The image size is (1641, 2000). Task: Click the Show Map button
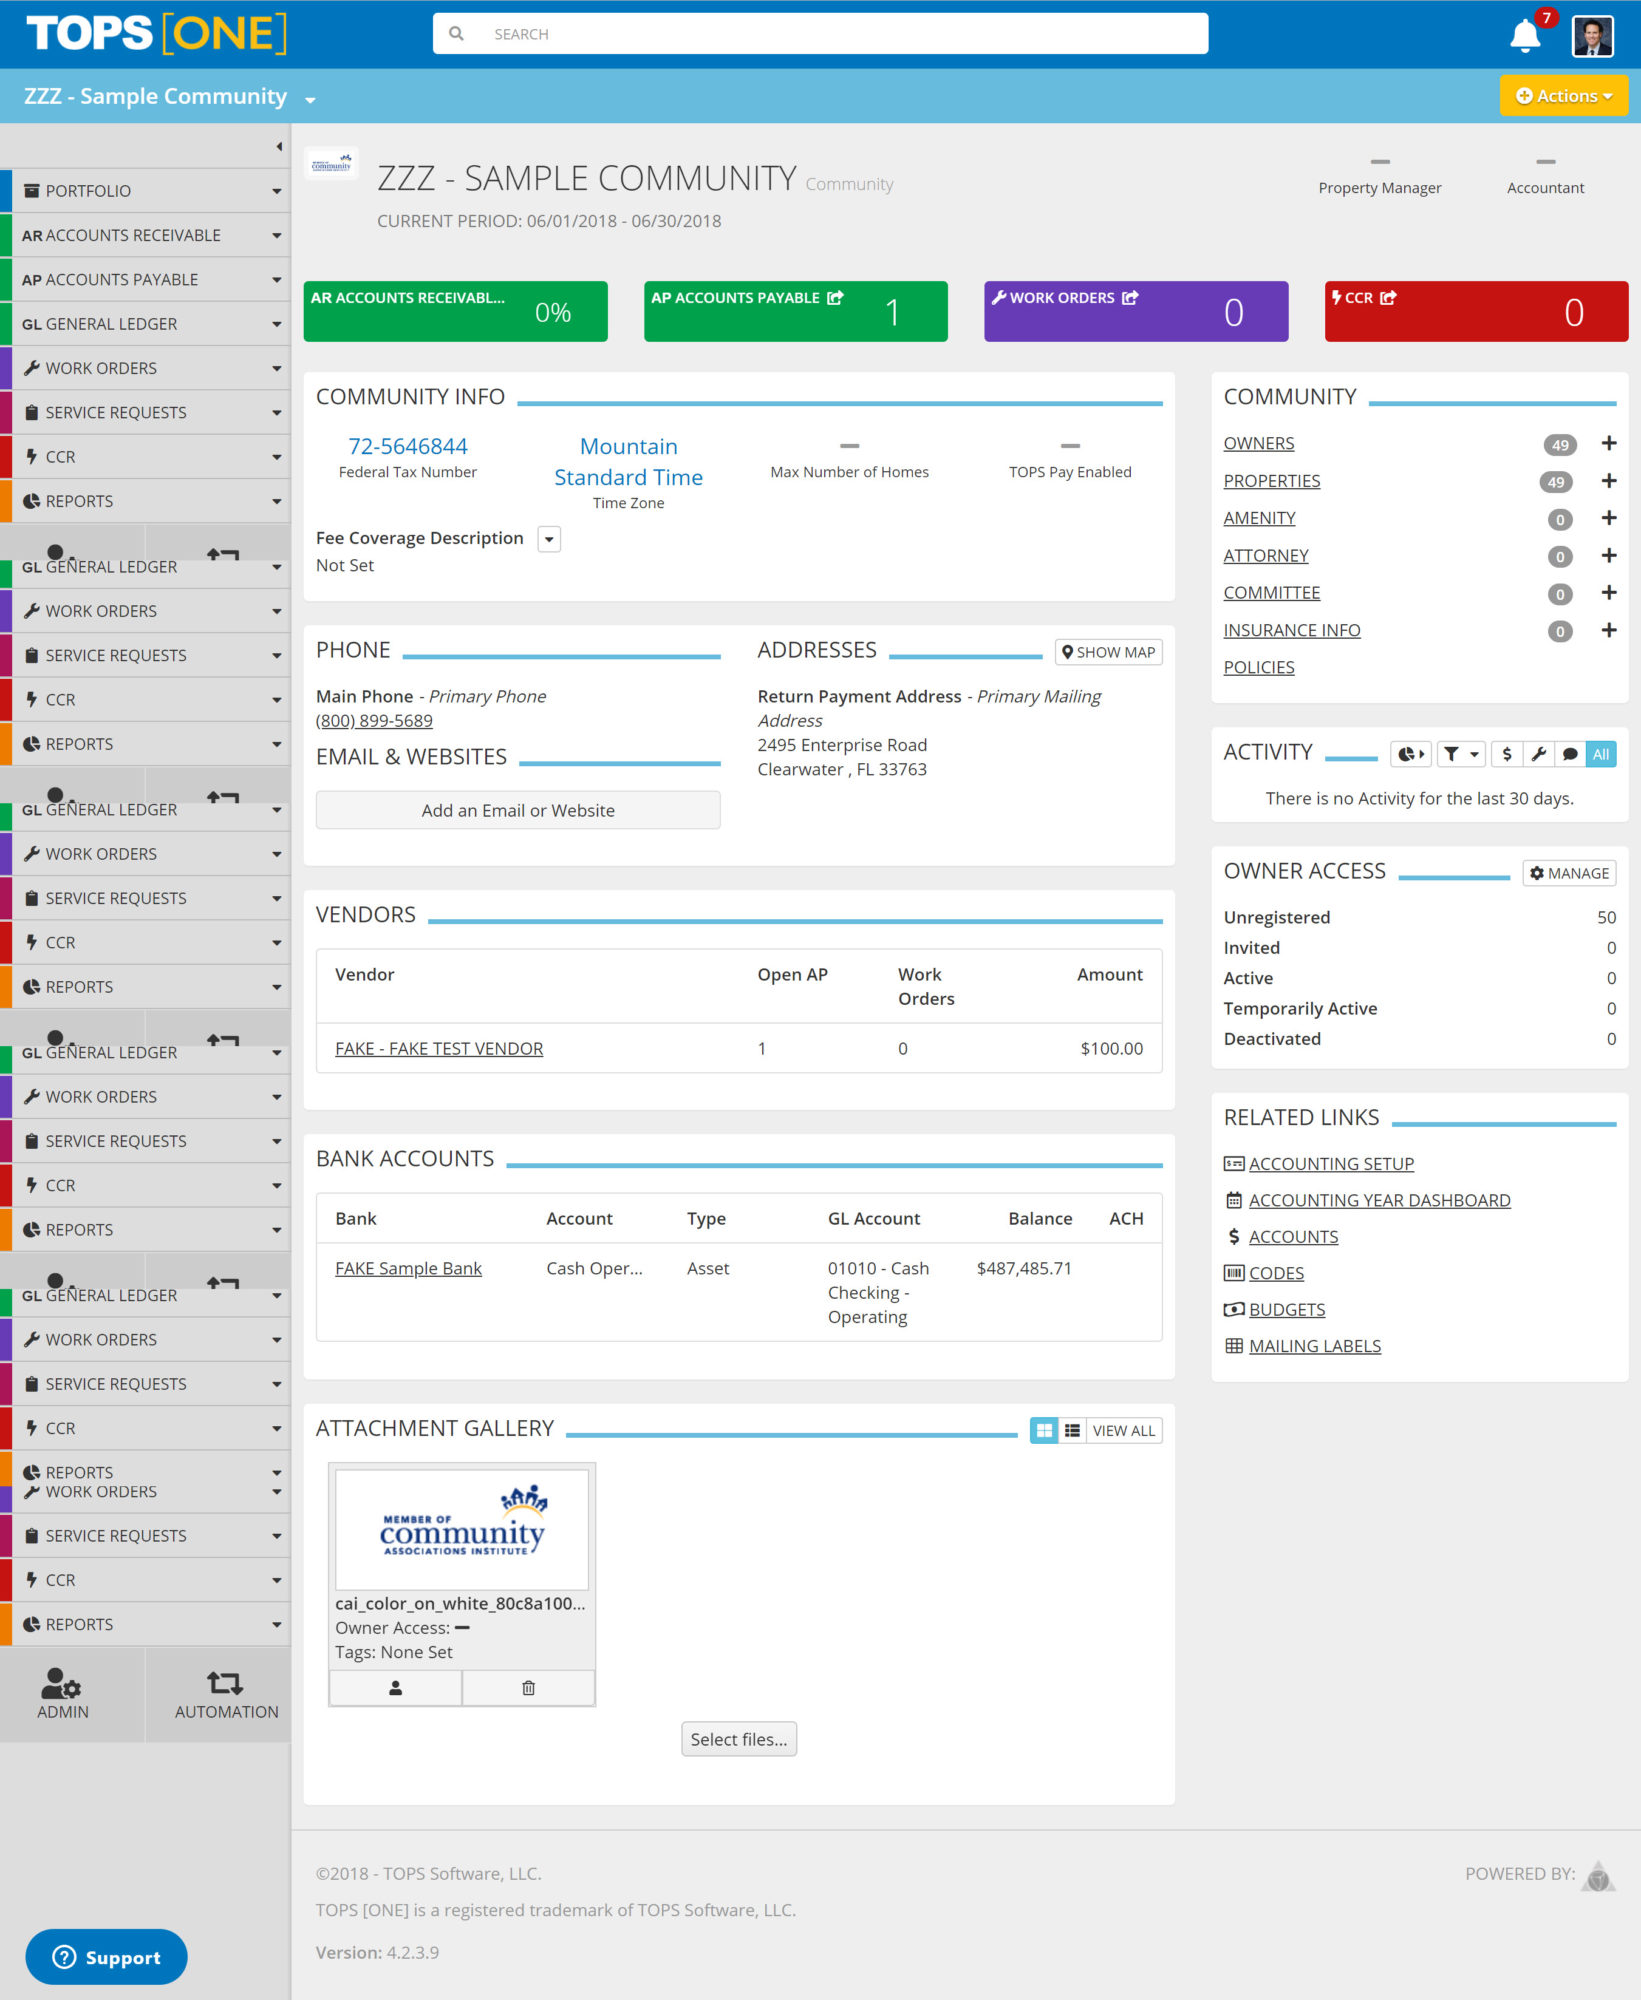pos(1108,652)
